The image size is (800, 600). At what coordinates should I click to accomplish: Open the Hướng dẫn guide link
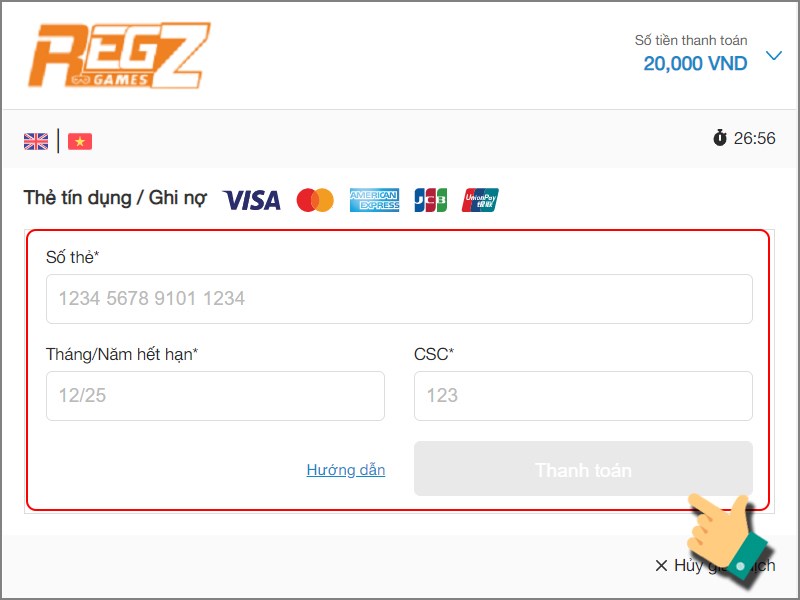point(346,470)
